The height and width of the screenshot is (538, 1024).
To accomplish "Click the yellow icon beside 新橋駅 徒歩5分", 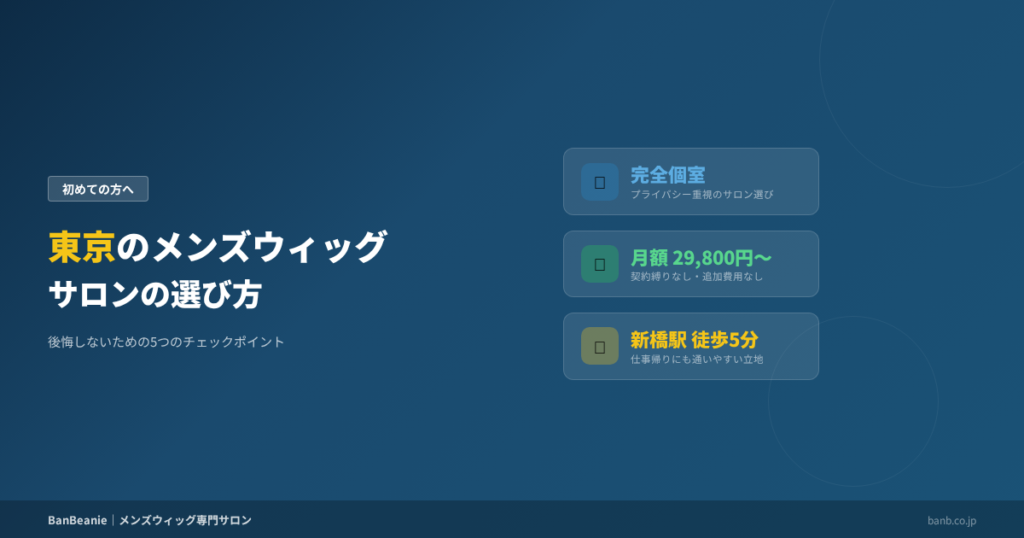I will (x=599, y=346).
